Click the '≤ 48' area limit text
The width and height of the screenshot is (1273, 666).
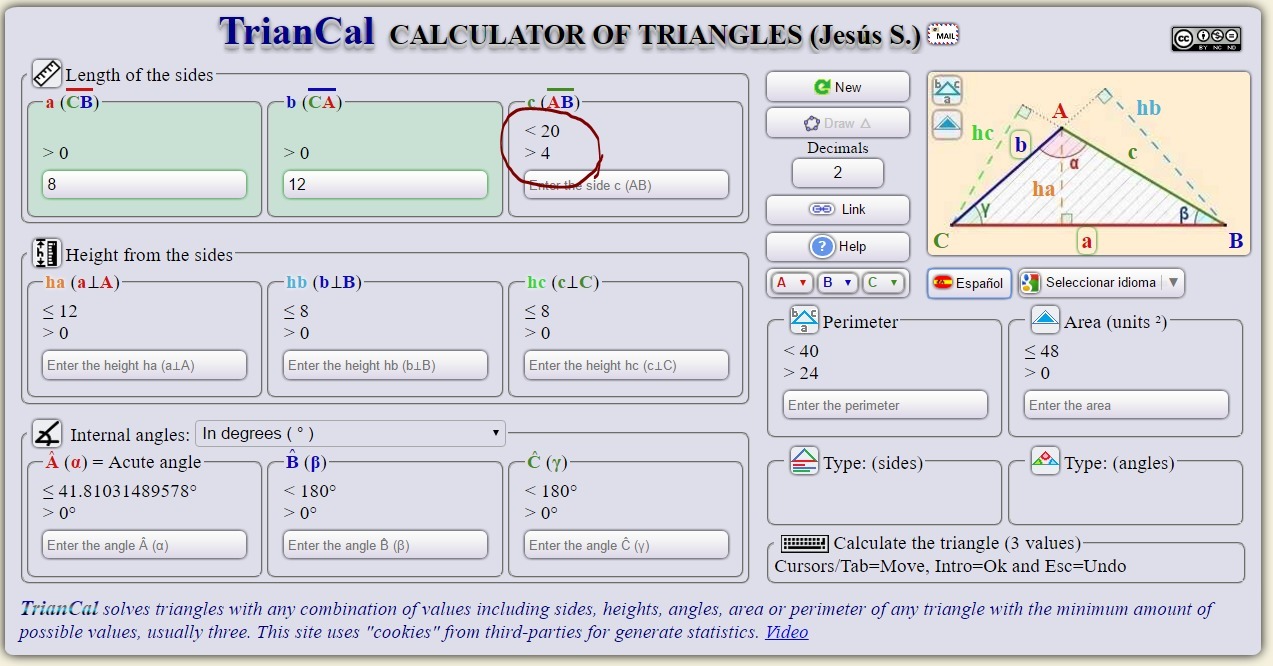pos(1042,351)
